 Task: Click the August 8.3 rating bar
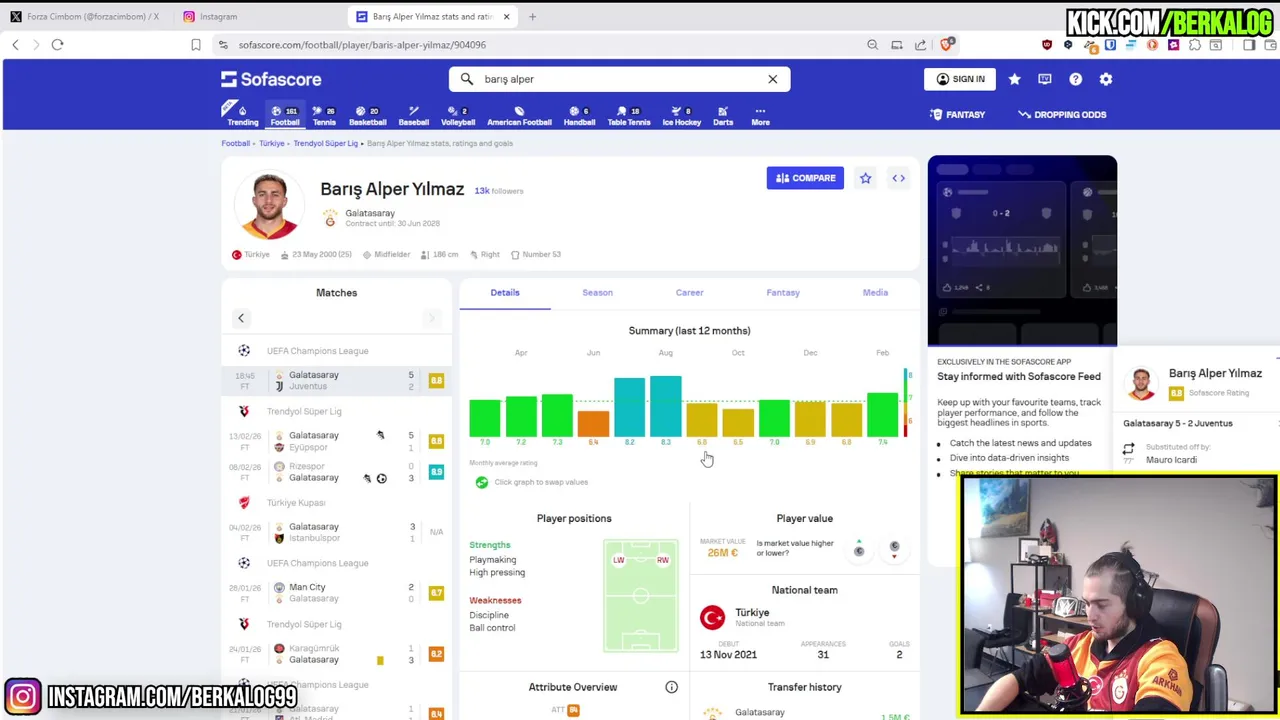point(666,407)
